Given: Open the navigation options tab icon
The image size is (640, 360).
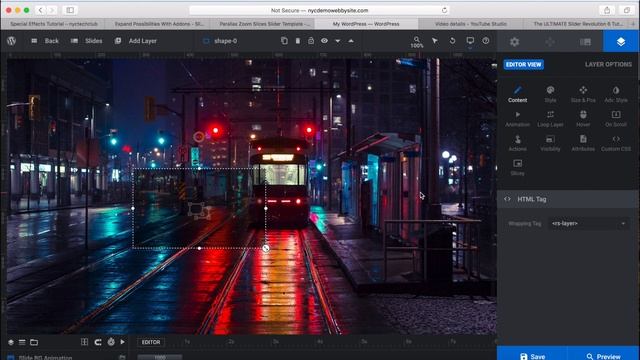Looking at the screenshot, I should coord(550,42).
